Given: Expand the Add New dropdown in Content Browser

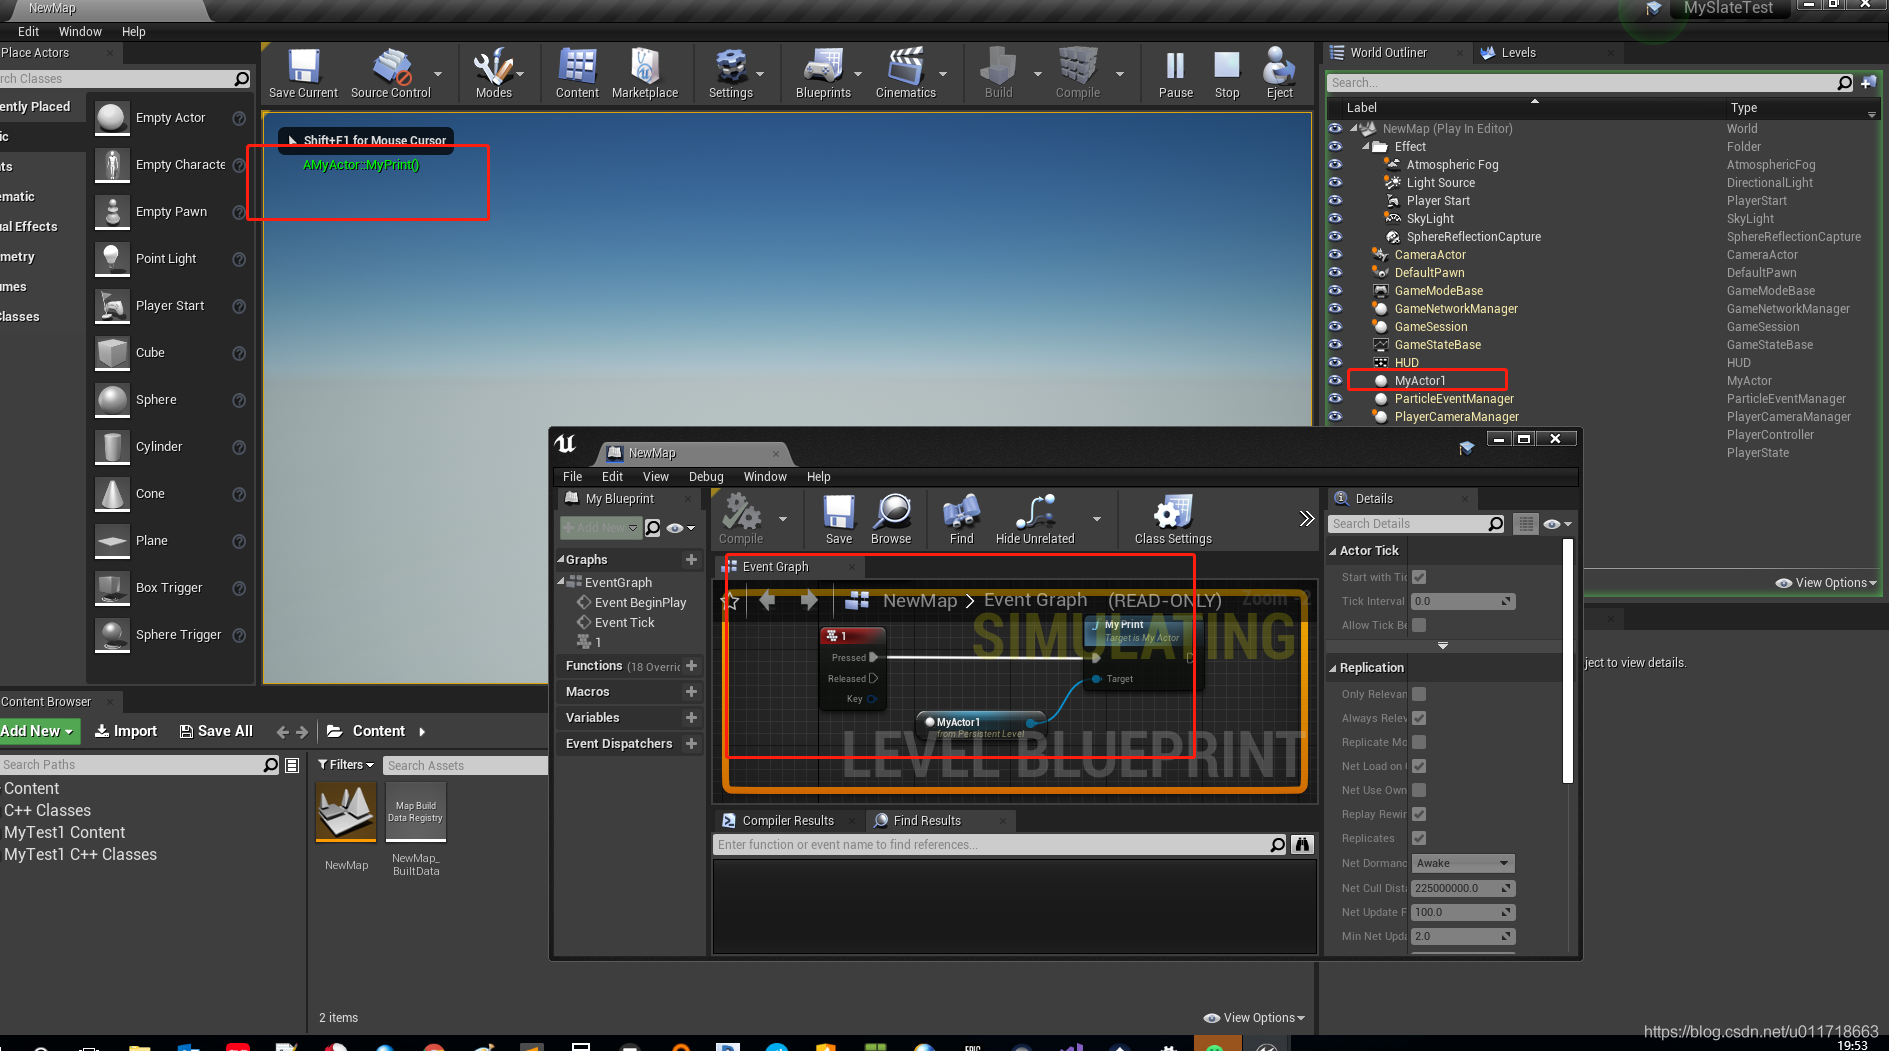Looking at the screenshot, I should 38,731.
